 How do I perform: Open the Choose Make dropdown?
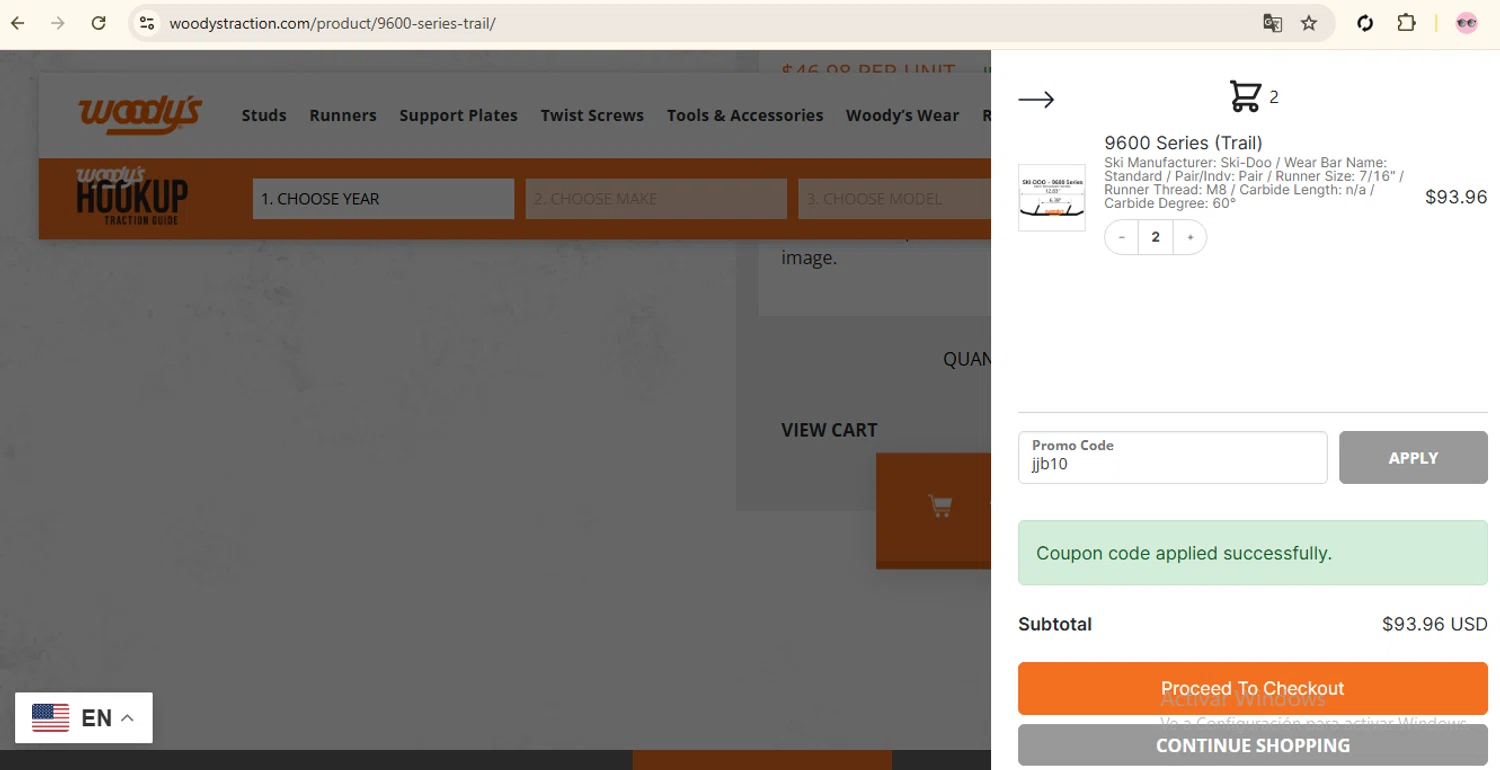[656, 199]
